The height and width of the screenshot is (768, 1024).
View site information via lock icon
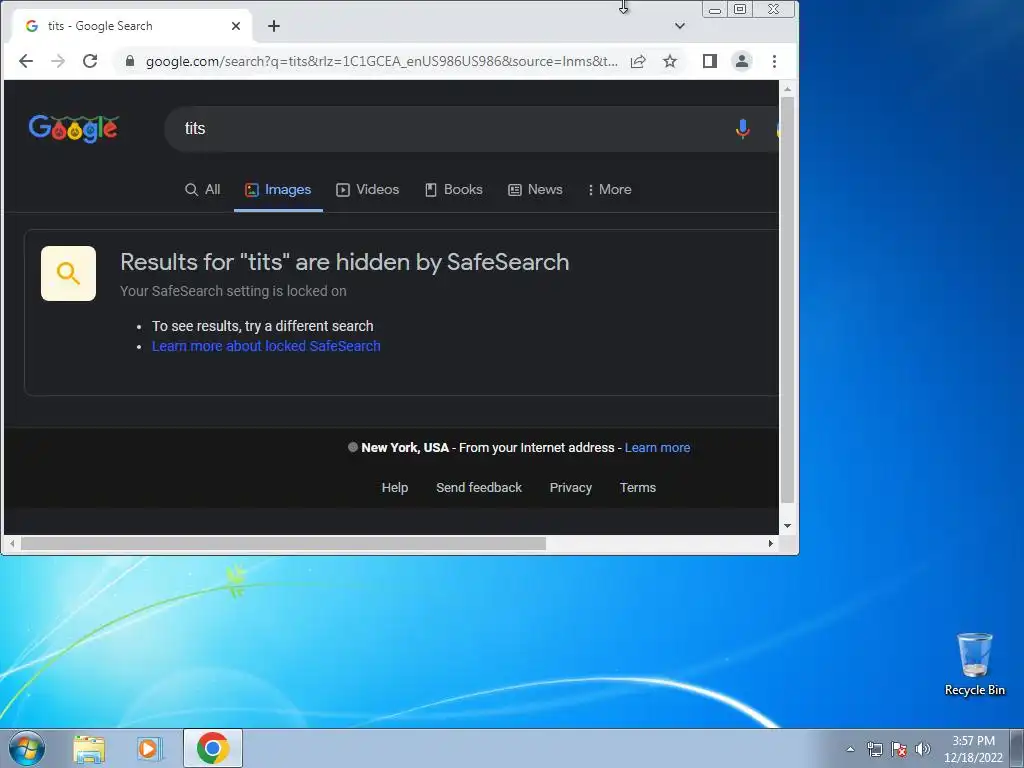tap(129, 61)
